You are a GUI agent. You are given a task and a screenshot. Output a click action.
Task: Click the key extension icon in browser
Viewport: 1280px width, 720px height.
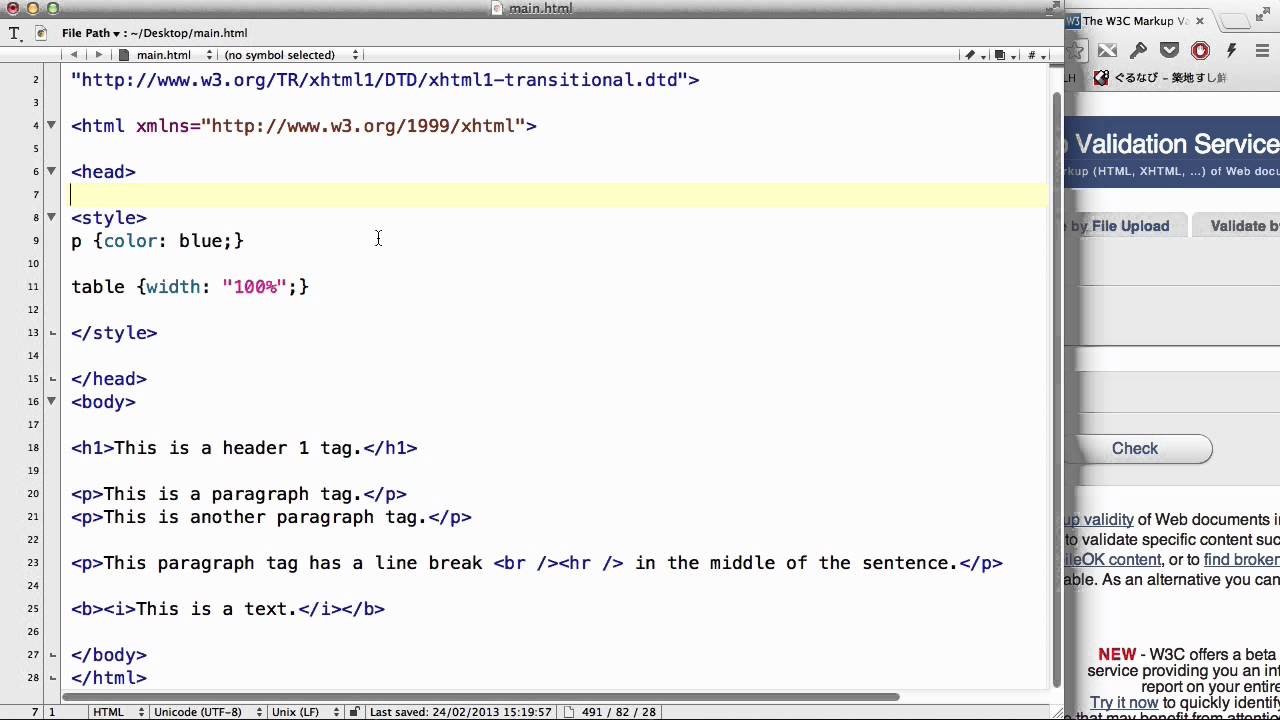click(1138, 50)
